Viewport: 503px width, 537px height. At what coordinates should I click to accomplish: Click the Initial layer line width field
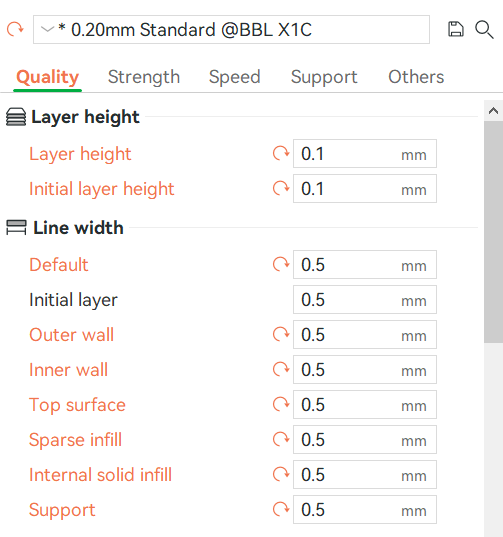click(x=365, y=300)
